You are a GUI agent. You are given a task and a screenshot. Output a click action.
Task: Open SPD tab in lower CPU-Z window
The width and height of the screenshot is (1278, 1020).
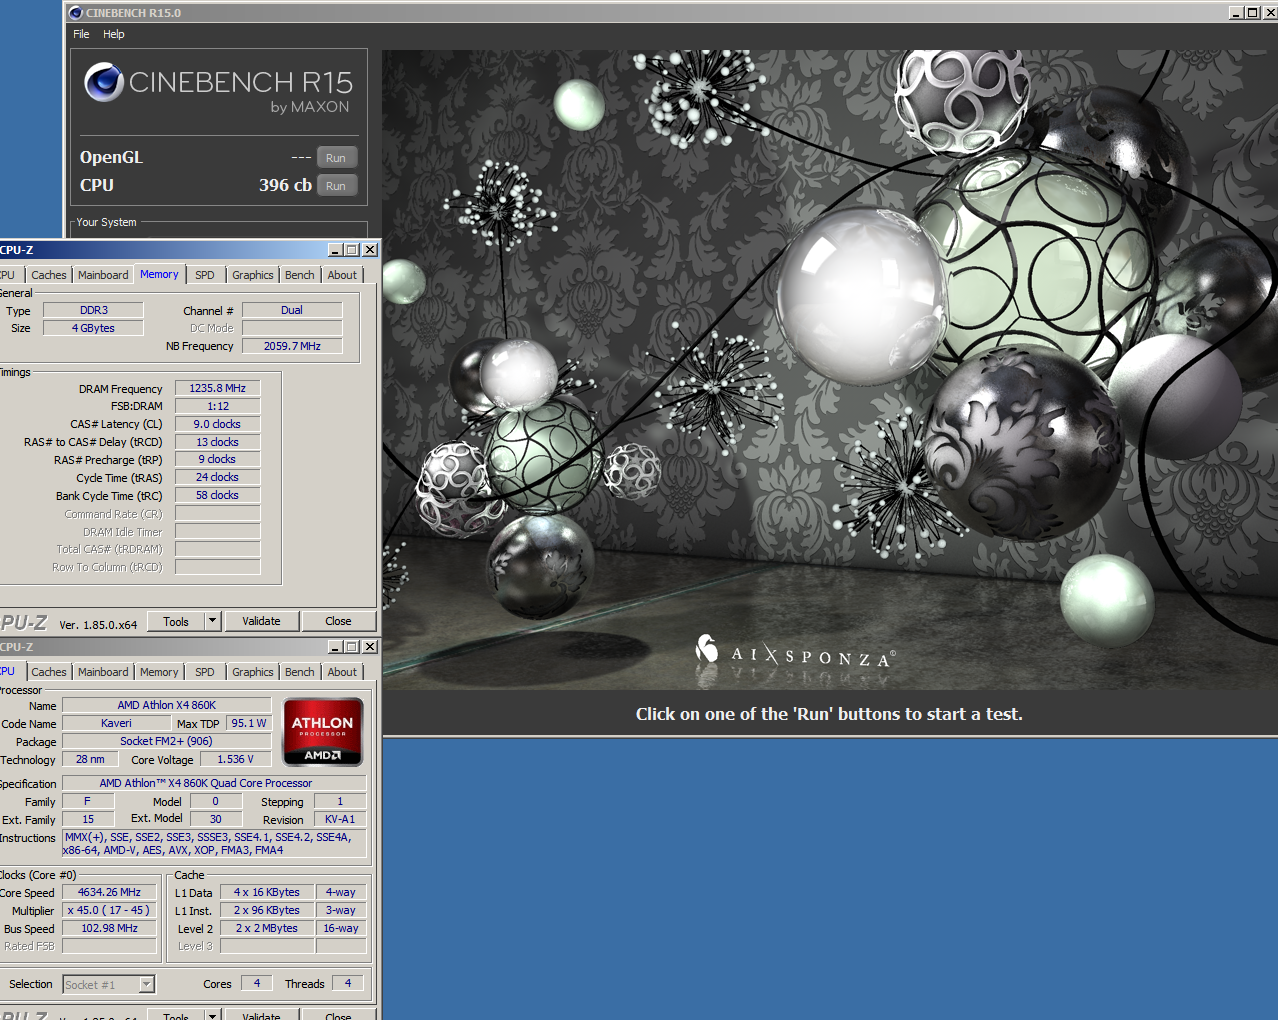click(205, 672)
